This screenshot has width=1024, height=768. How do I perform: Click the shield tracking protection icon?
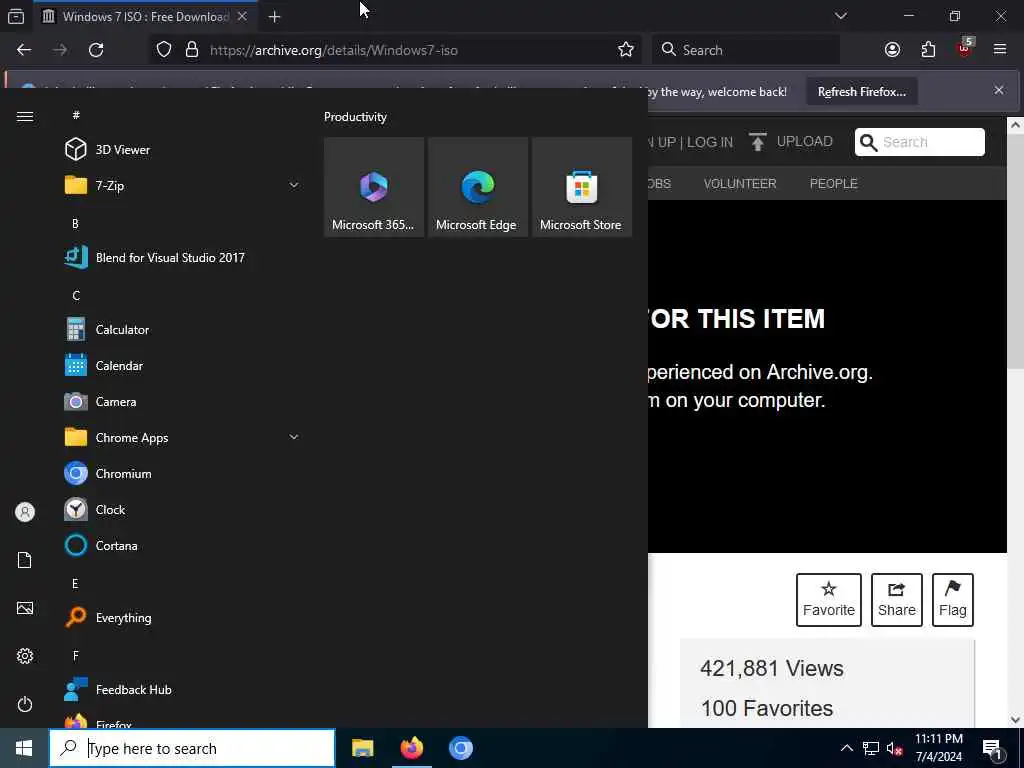tap(164, 50)
